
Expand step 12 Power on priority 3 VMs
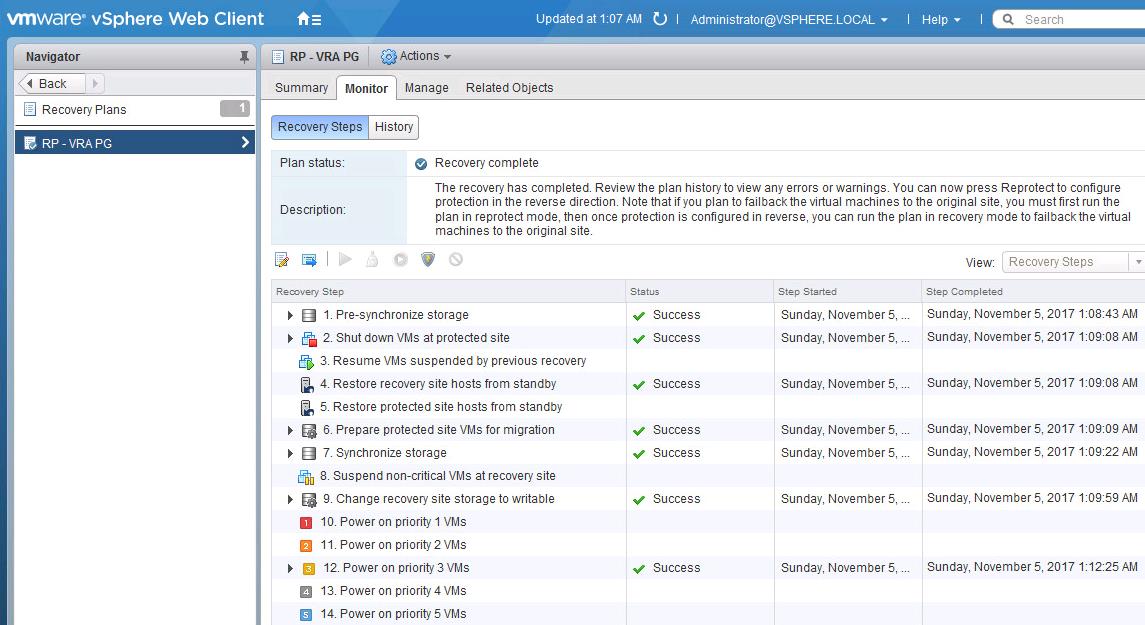(x=290, y=568)
